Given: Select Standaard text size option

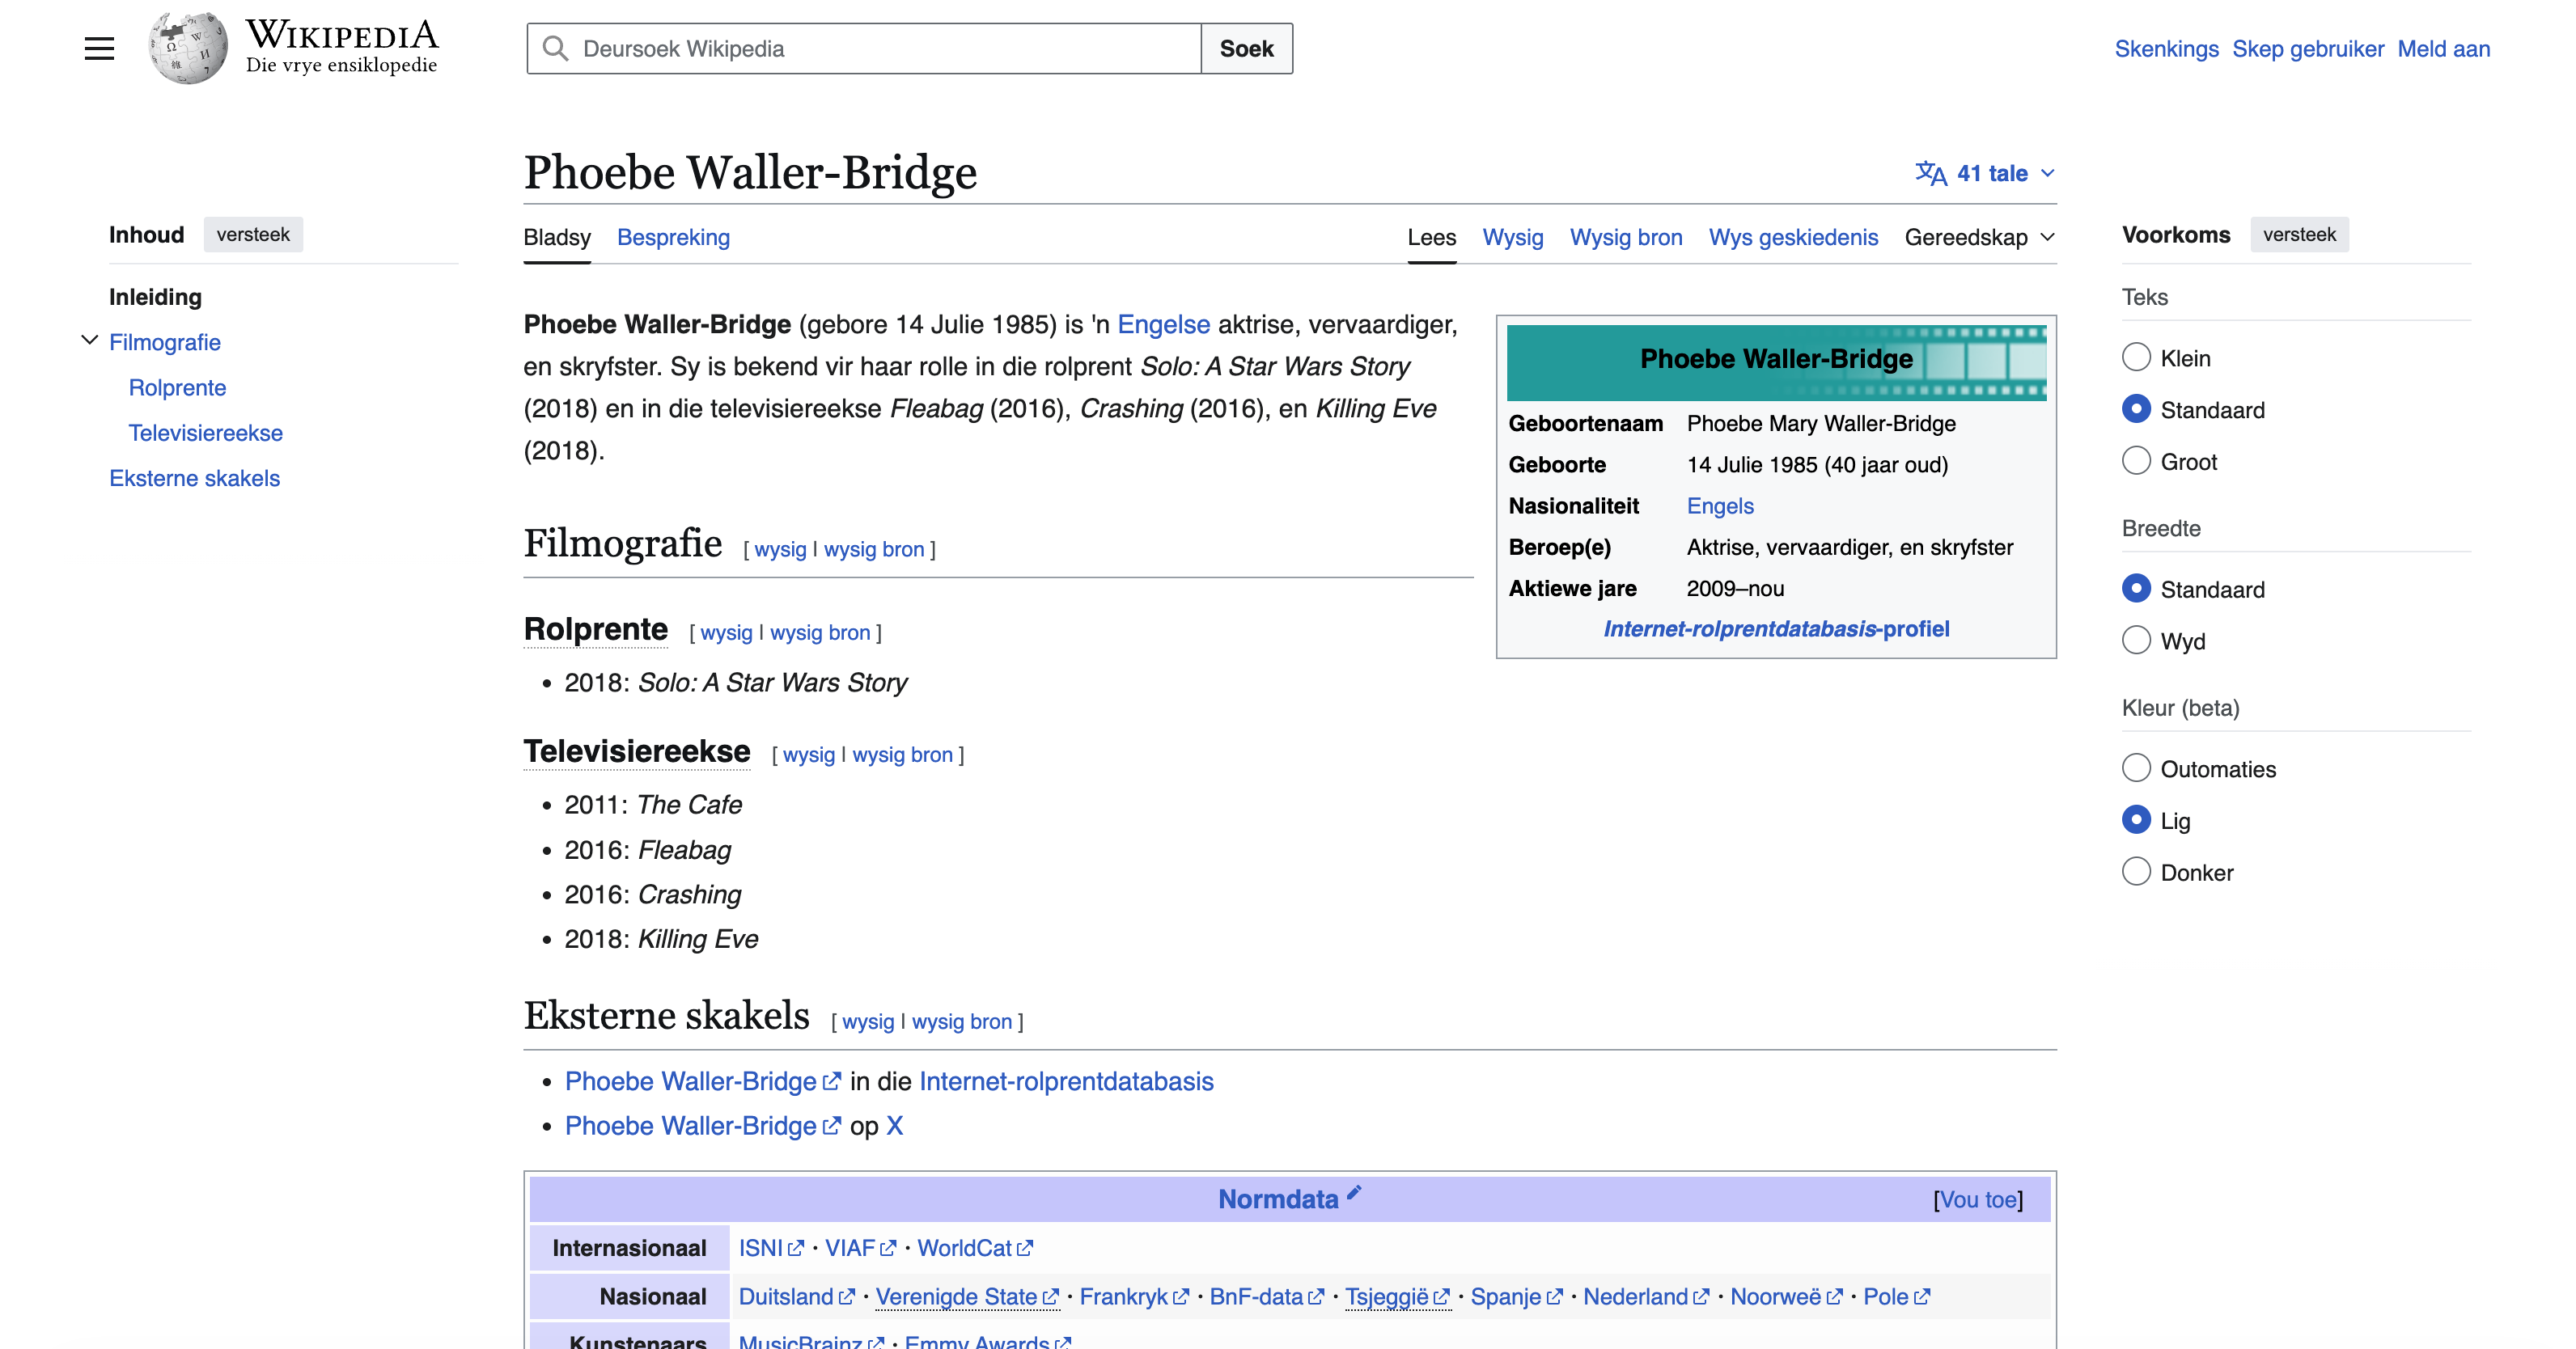Looking at the screenshot, I should pyautogui.click(x=2136, y=409).
